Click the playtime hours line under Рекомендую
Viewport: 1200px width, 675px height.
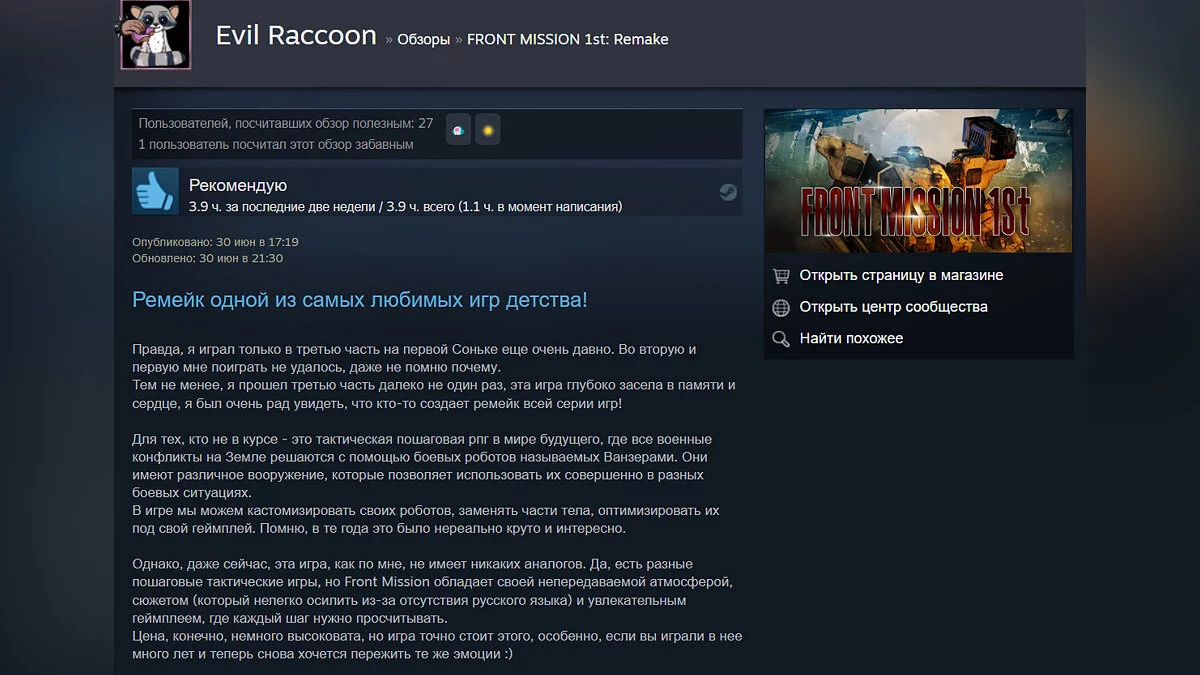coord(405,207)
